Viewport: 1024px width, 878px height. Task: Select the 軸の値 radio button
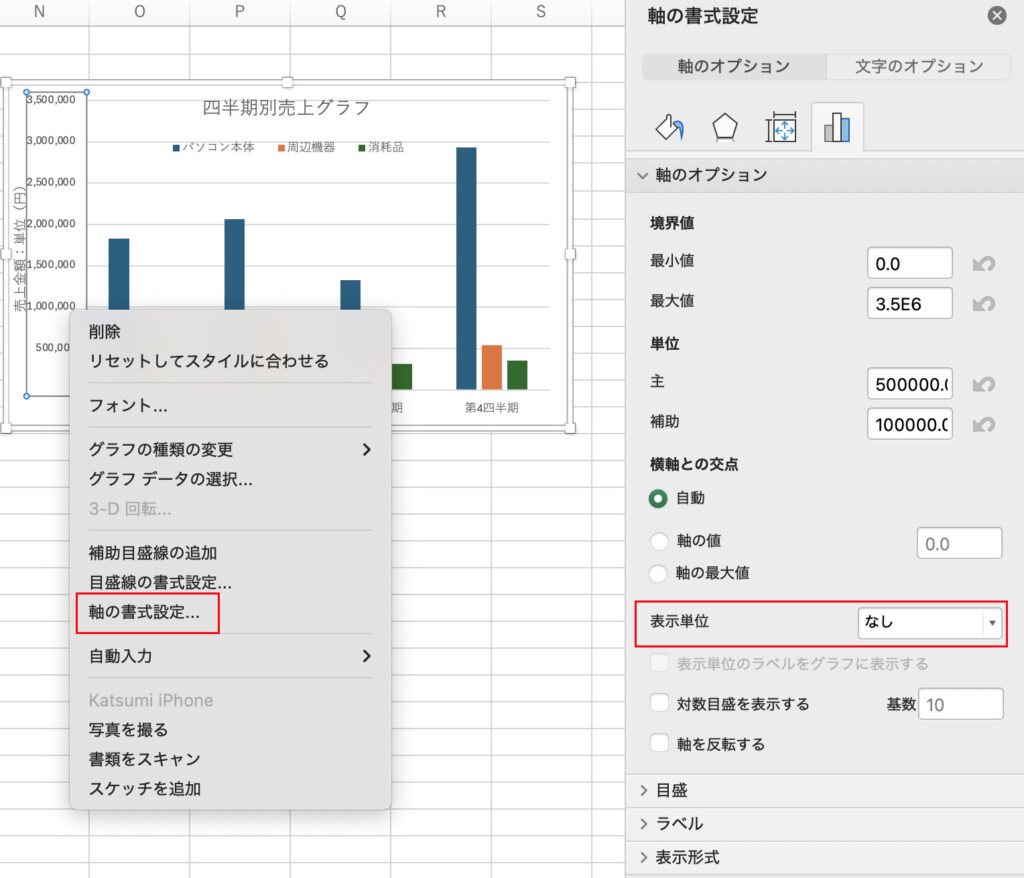pos(659,542)
